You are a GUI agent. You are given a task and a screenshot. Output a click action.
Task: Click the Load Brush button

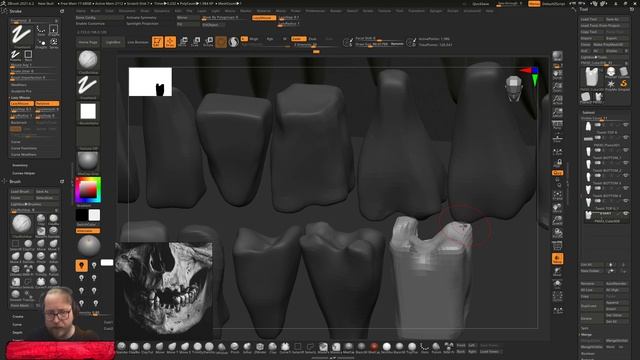(22, 191)
